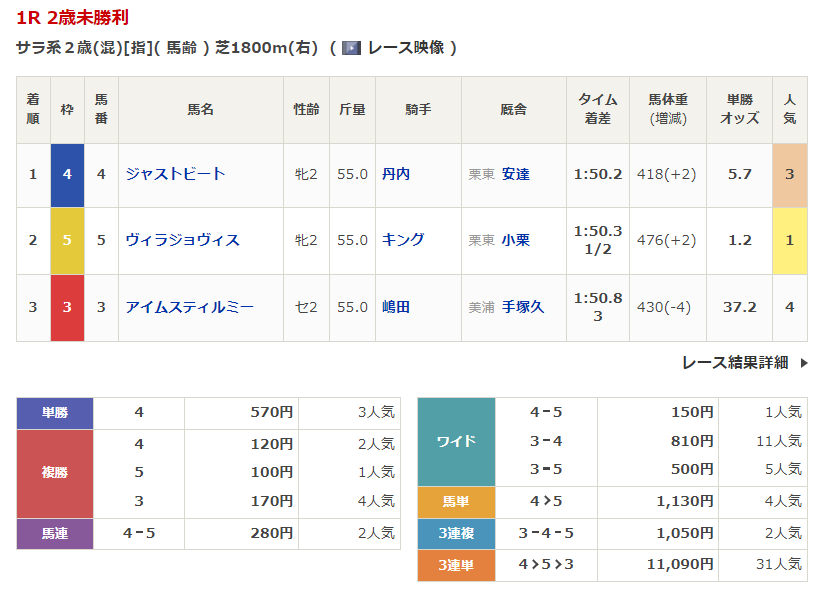This screenshot has height=591, width=820.
Task: Click the 3連複 bet type label
Action: tap(457, 533)
